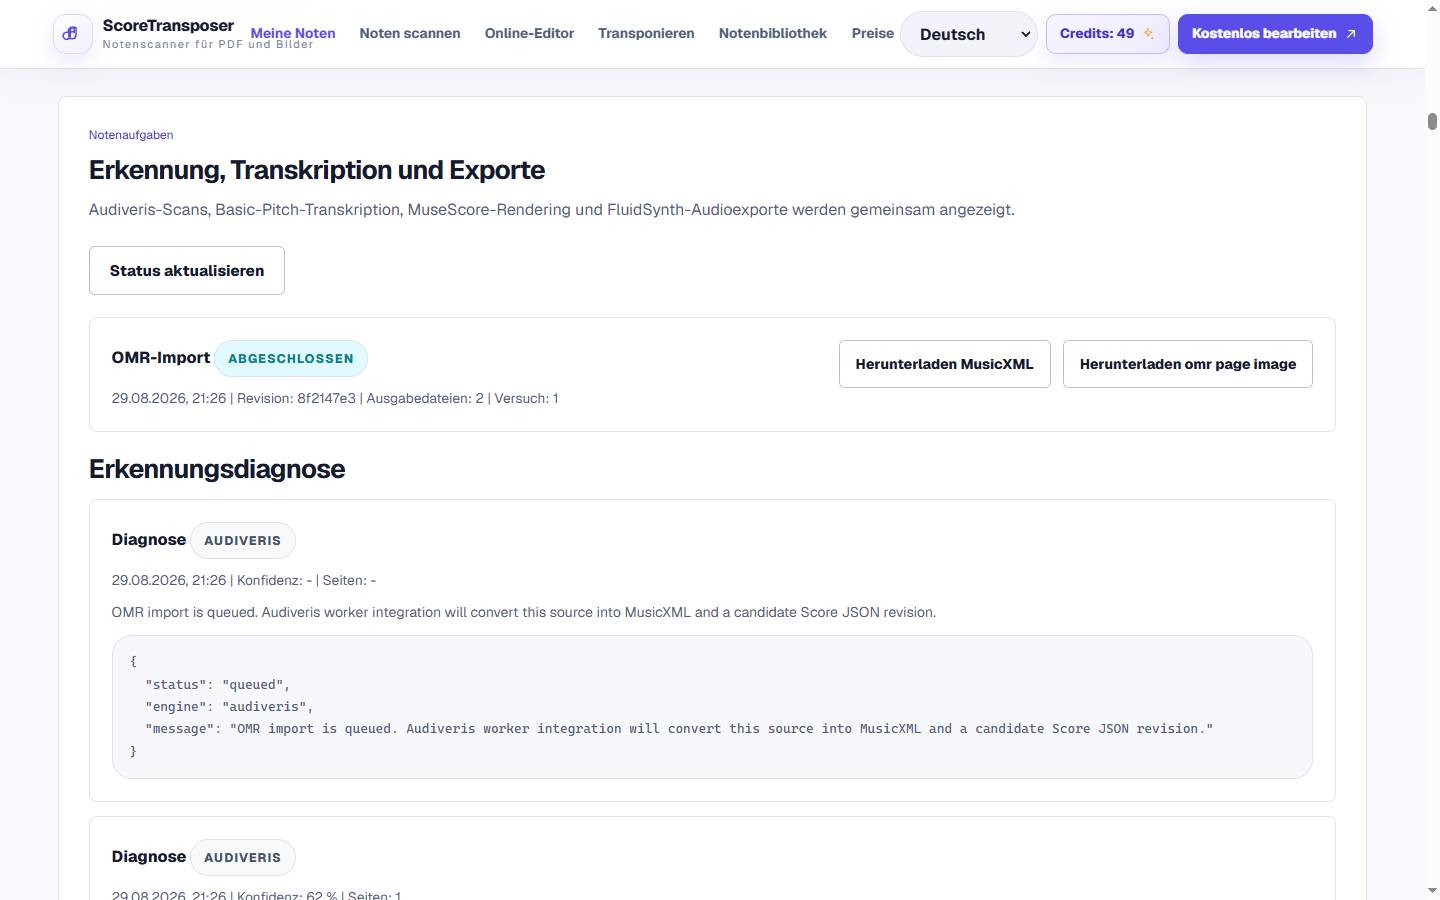Go to Meine Noten in the navigation
Screen dimensions: 1440x900
click(293, 33)
